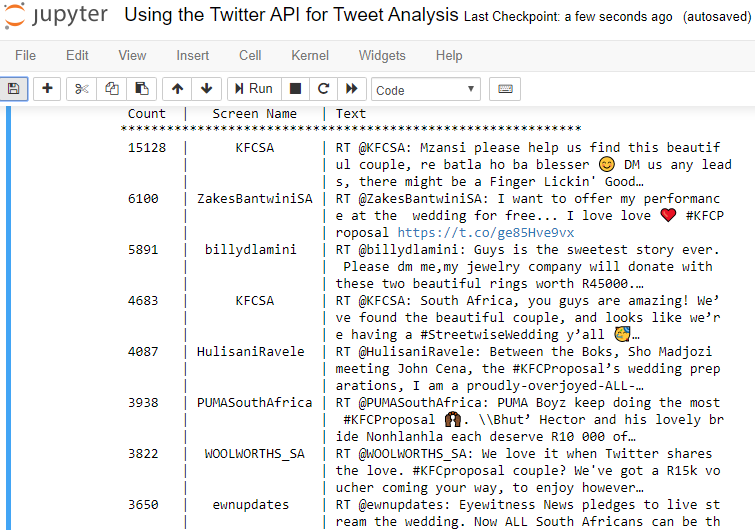The image size is (755, 530).
Task: Click the KFCSA name beside 15128
Action: click(255, 147)
